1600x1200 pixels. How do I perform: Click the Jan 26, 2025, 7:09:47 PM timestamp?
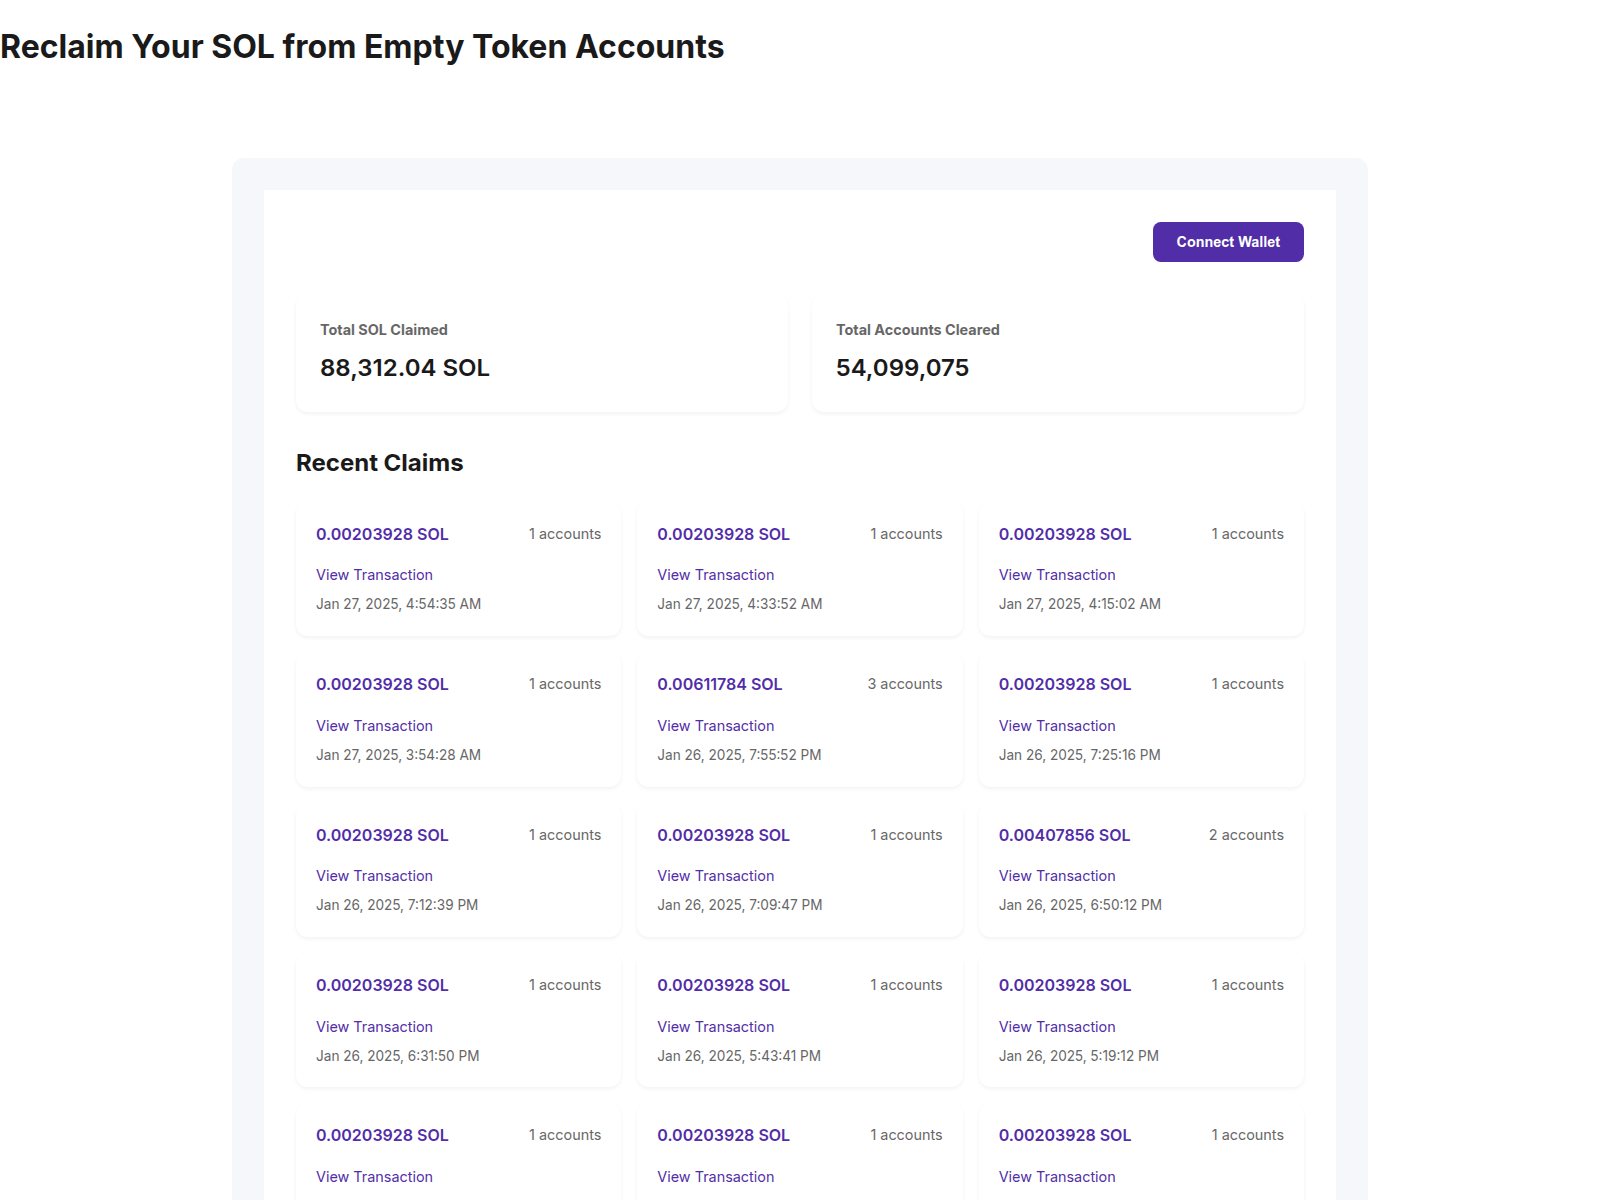pyautogui.click(x=740, y=905)
